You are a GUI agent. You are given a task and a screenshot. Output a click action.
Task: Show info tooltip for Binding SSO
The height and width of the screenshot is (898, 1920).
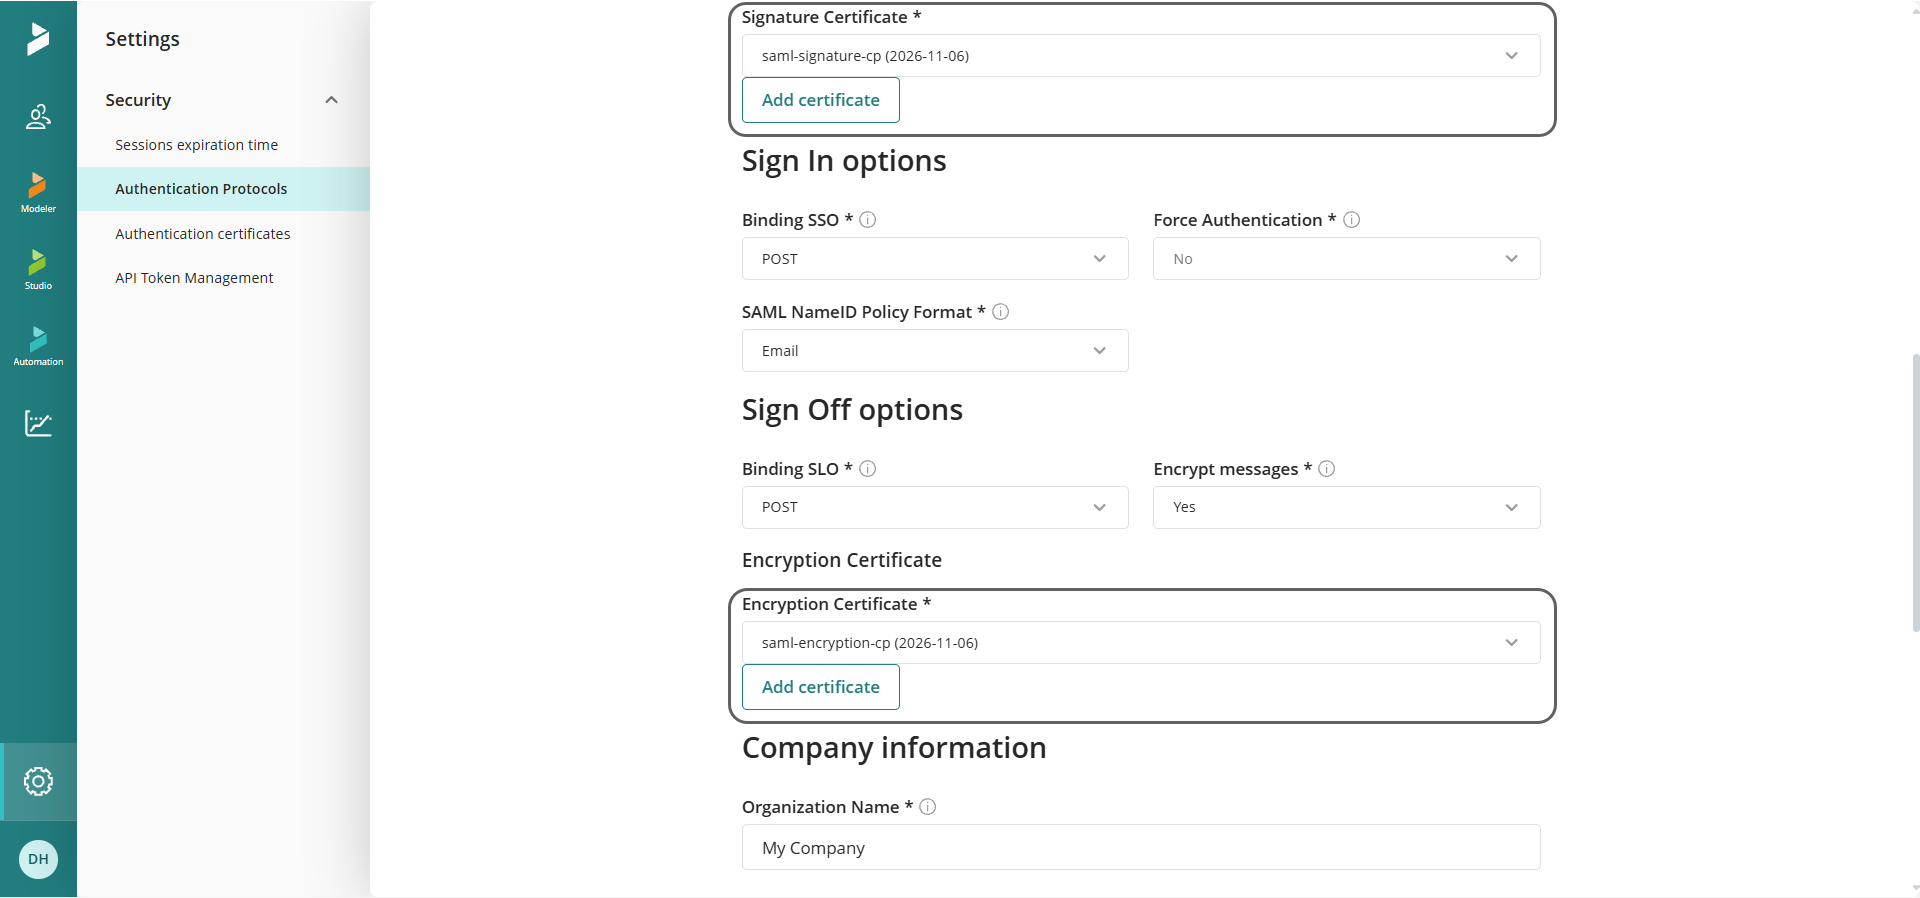[868, 220]
